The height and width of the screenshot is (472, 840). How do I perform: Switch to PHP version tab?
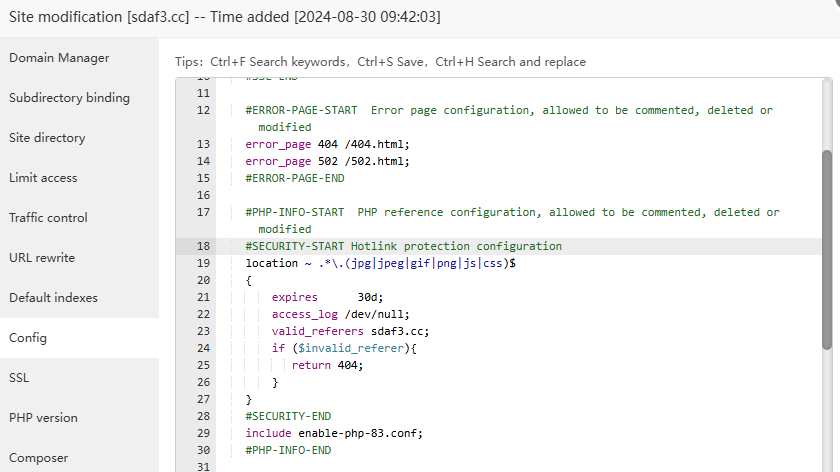(x=43, y=418)
